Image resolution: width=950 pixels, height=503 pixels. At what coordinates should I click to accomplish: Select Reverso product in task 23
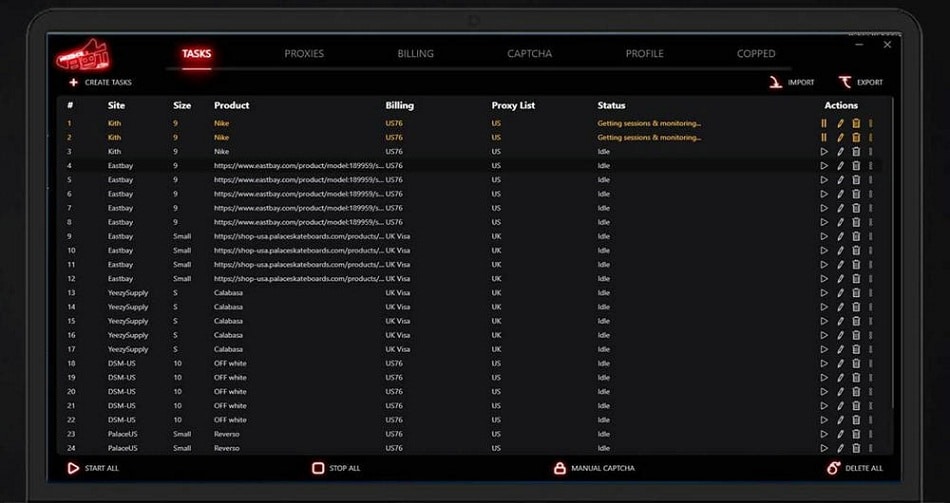pos(227,434)
